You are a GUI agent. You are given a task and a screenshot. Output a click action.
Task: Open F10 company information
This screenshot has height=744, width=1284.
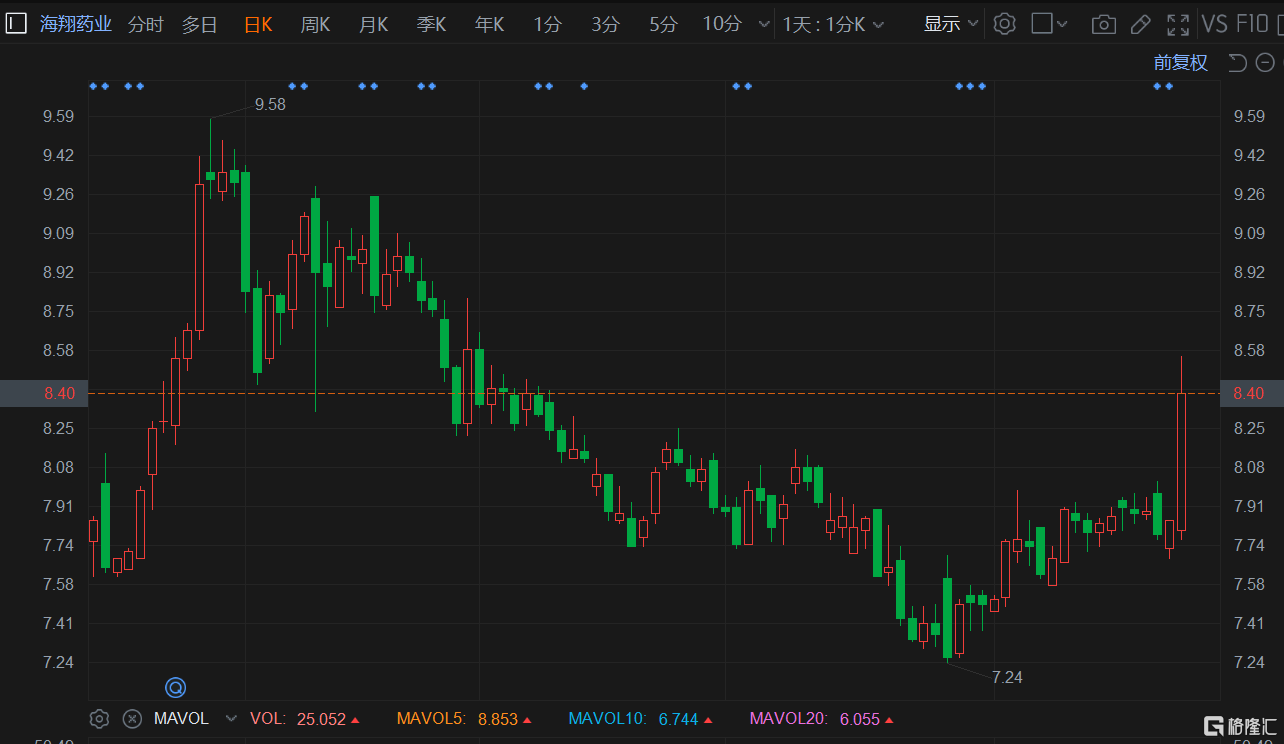1252,24
